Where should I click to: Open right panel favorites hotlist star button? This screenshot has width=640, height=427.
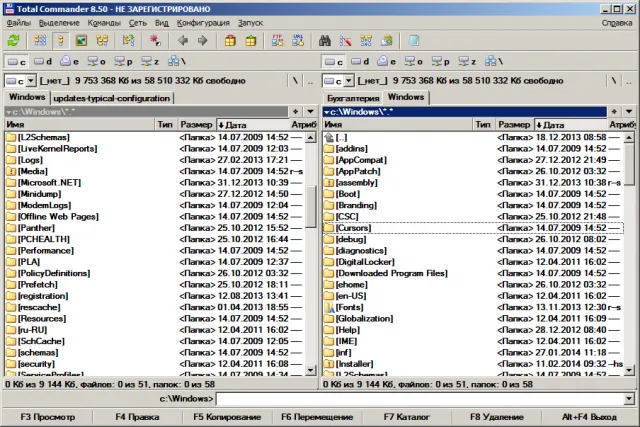coord(613,111)
